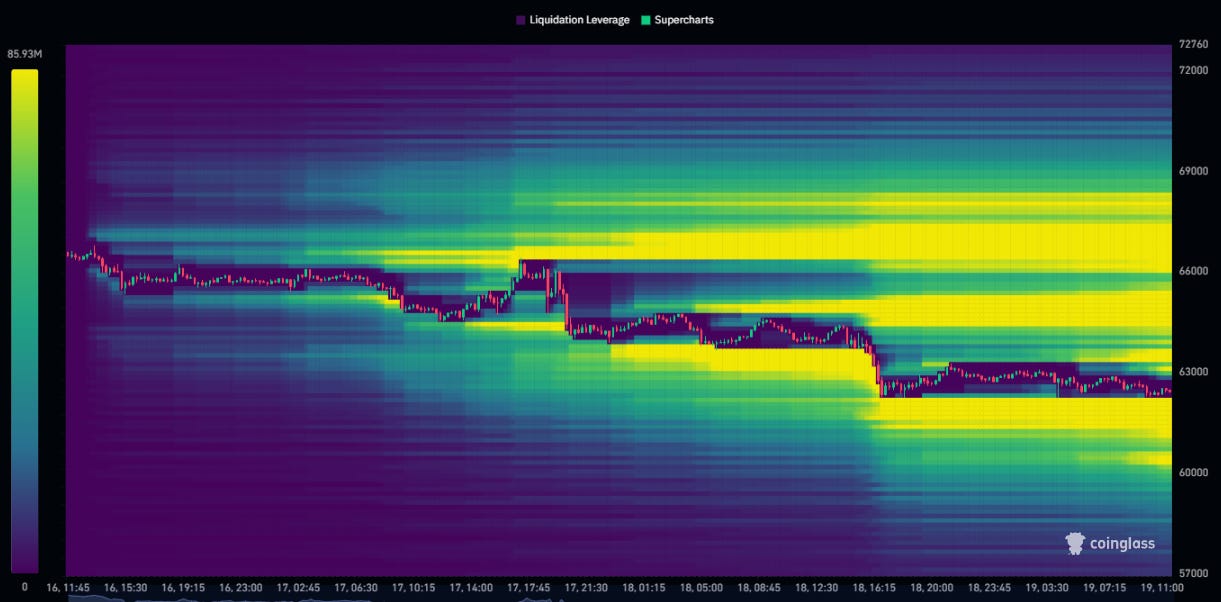The image size is (1221, 602).
Task: Click the "17, 17:45" time axis label
Action: pos(528,588)
